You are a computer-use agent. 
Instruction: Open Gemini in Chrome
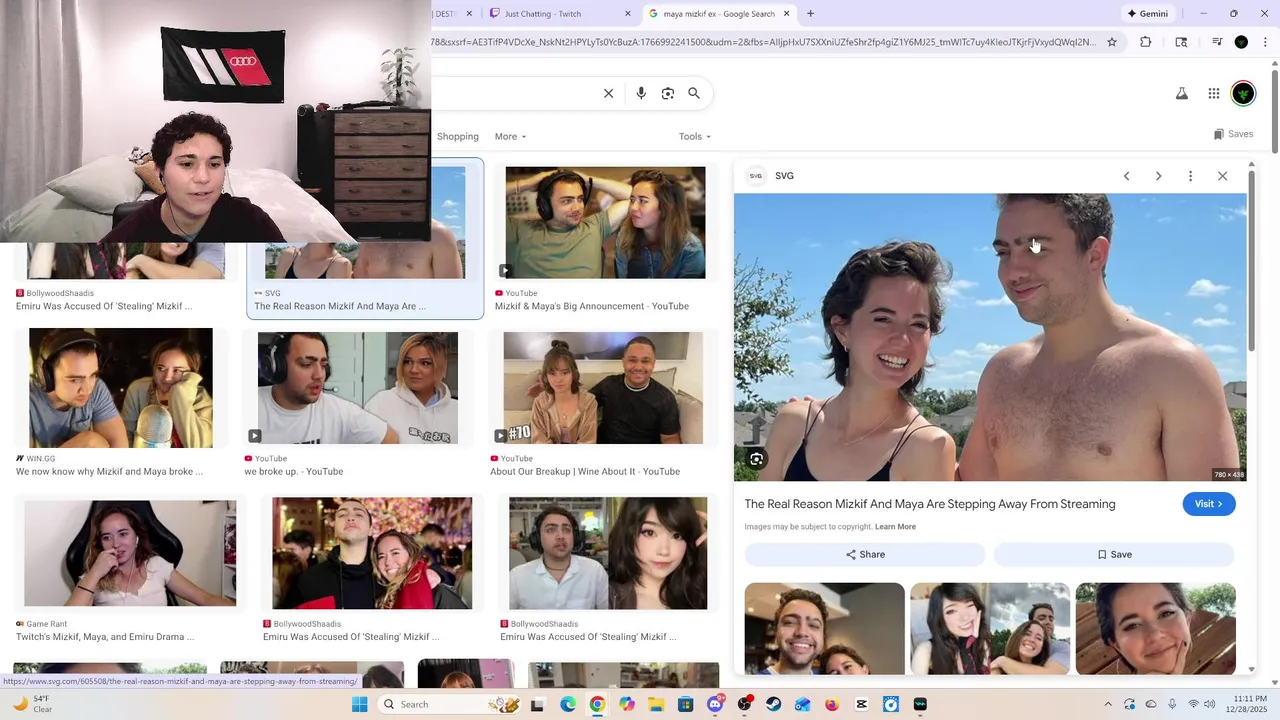pos(1147,14)
